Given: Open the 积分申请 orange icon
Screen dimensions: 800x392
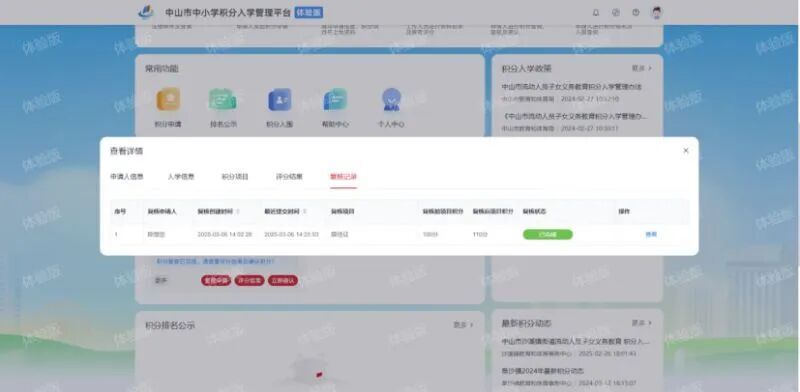Looking at the screenshot, I should 168,100.
